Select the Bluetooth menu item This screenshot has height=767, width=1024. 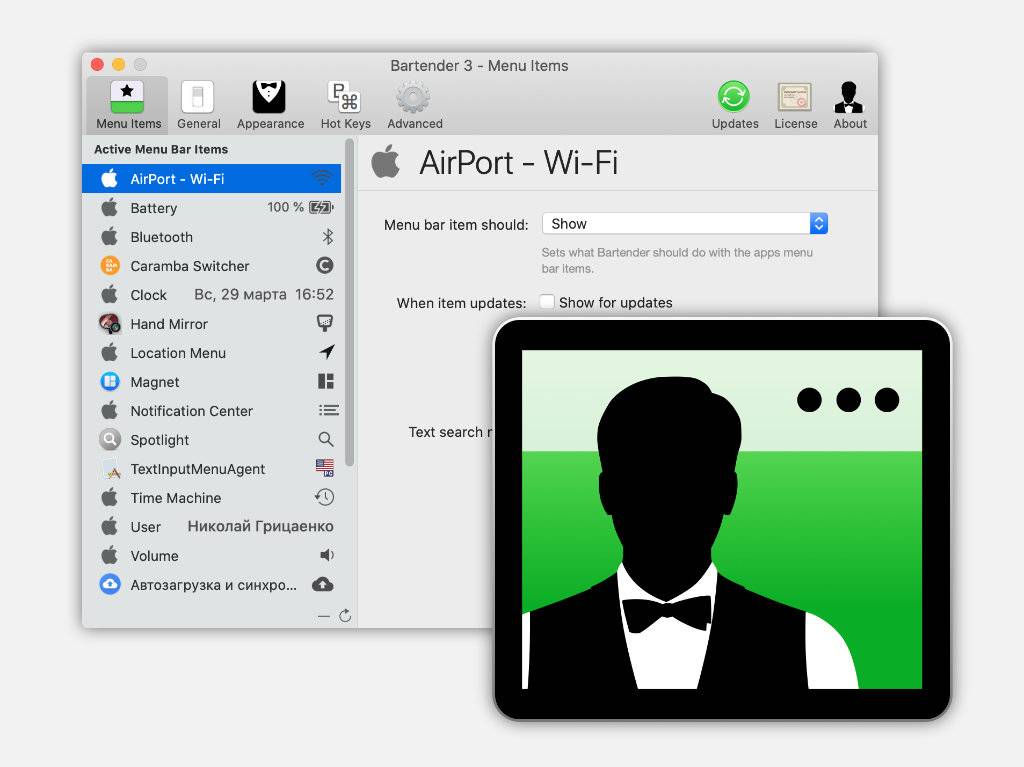coord(161,237)
